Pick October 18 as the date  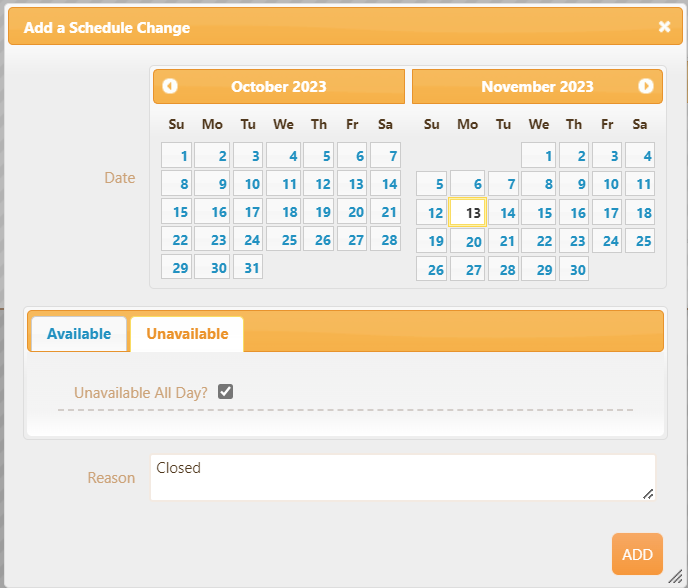click(x=284, y=212)
